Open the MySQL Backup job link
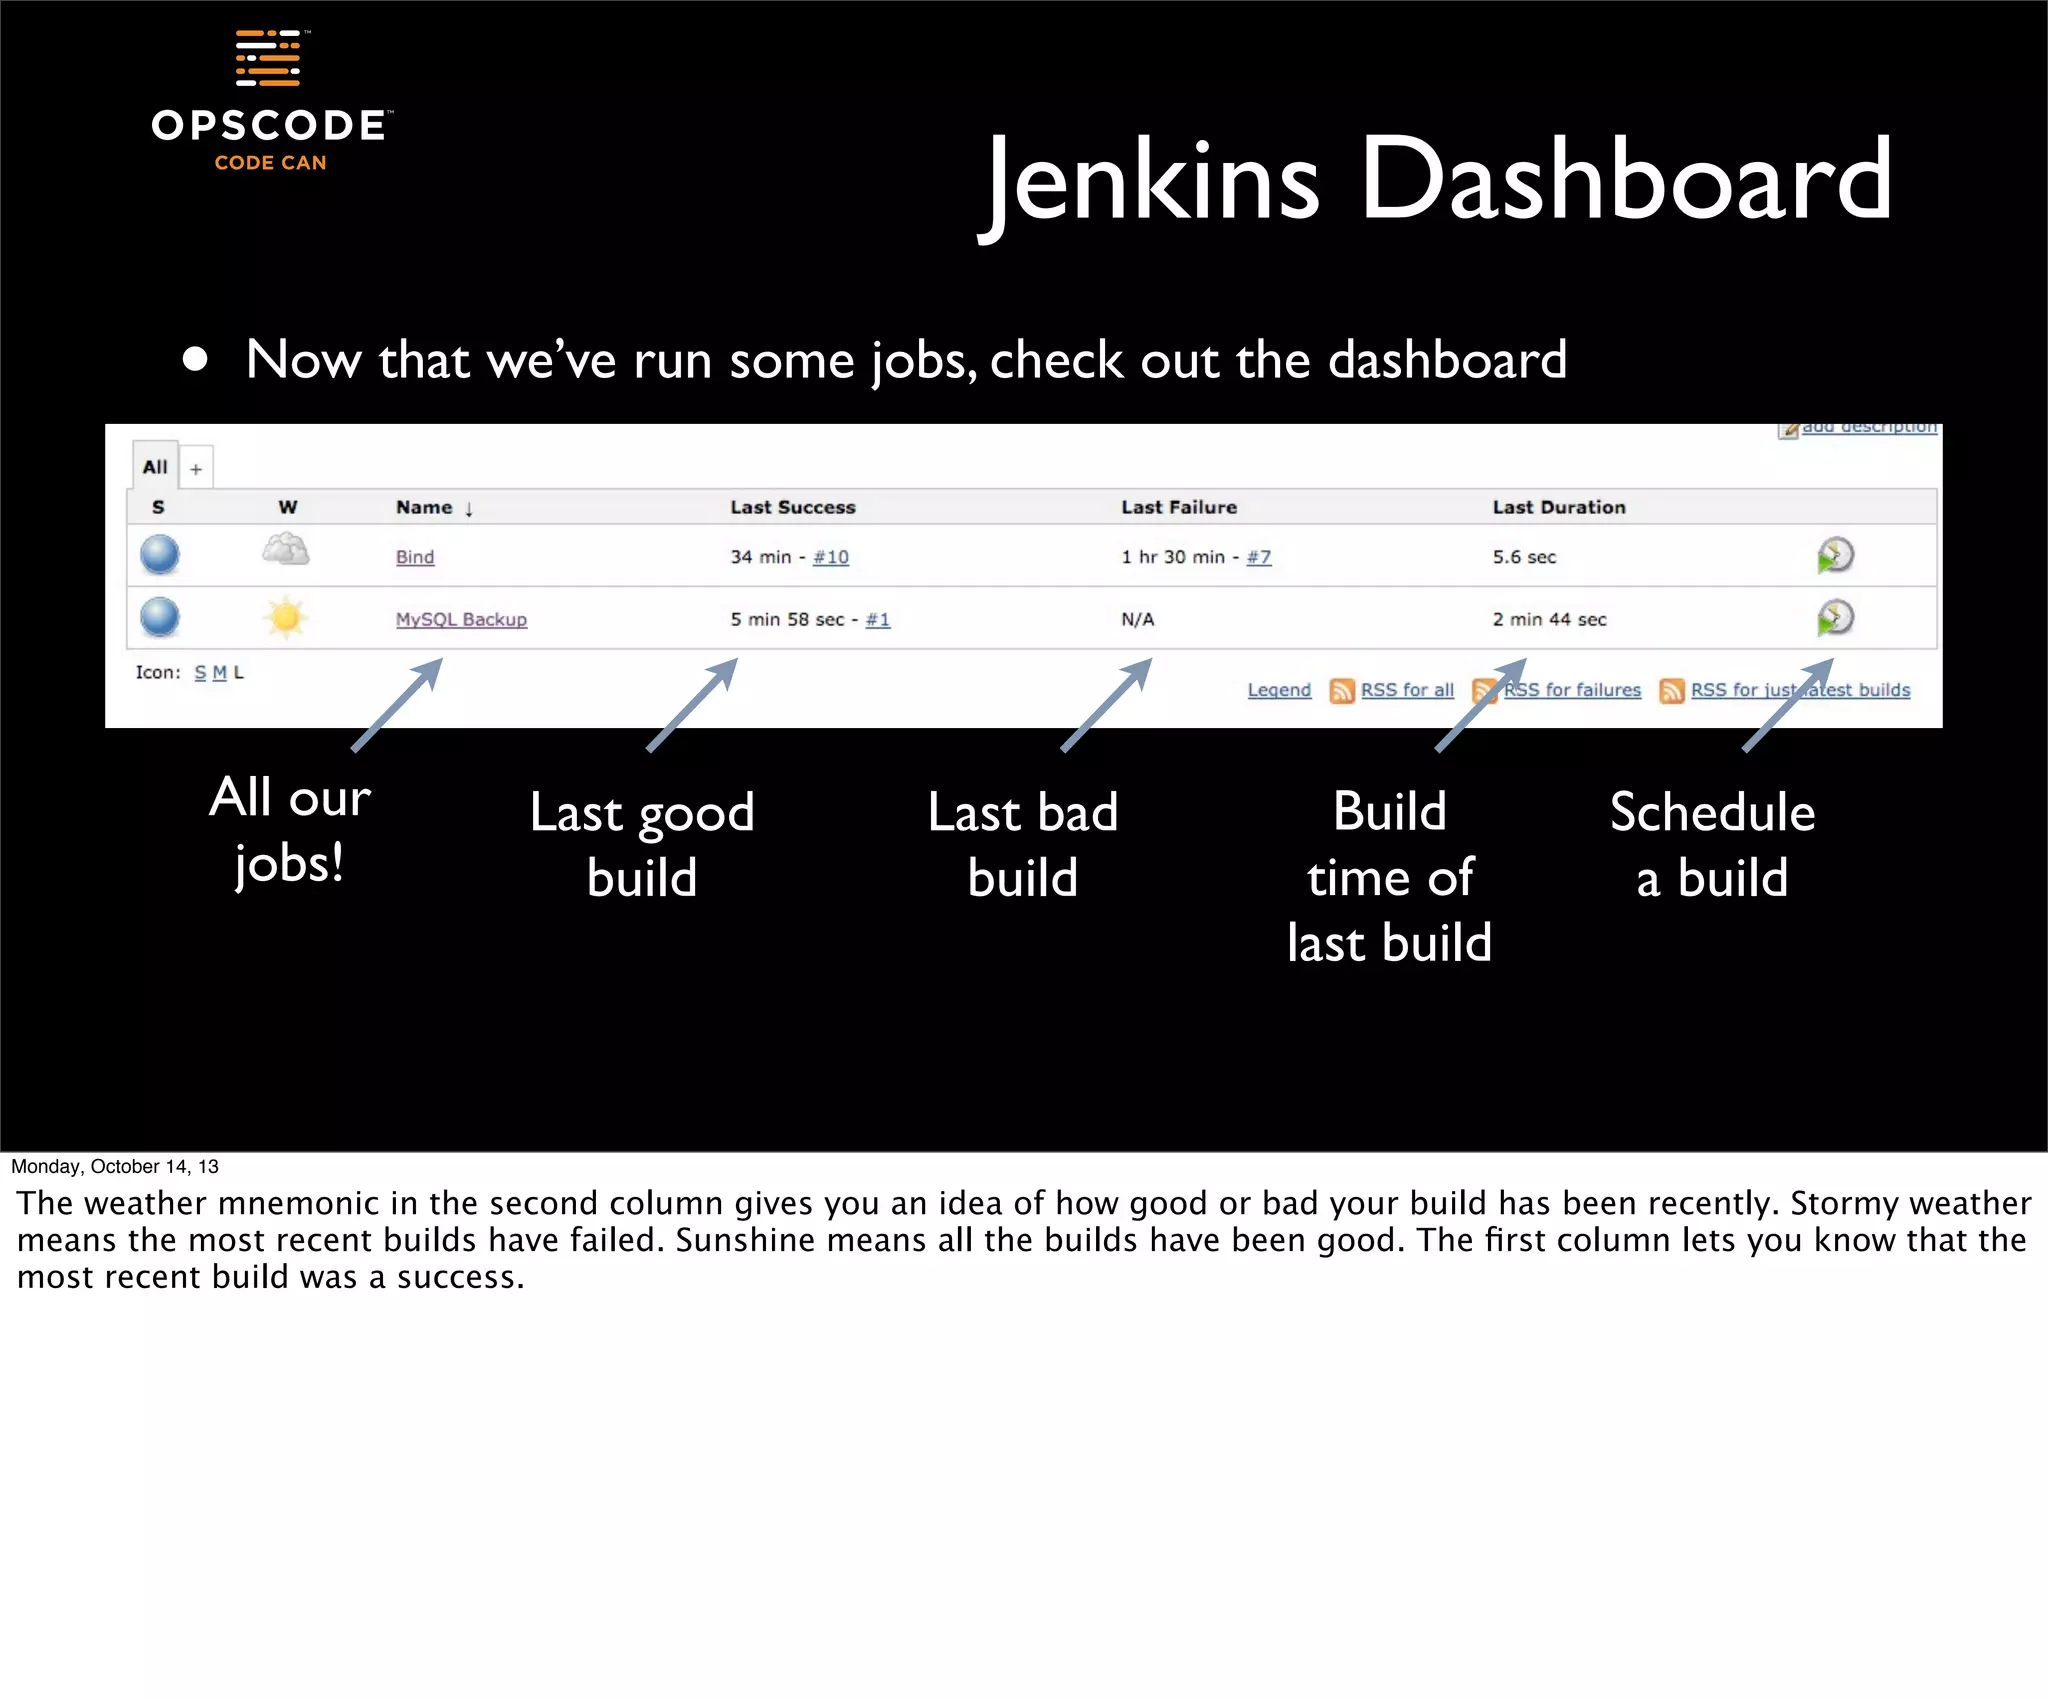The image size is (2048, 1699). click(x=461, y=619)
